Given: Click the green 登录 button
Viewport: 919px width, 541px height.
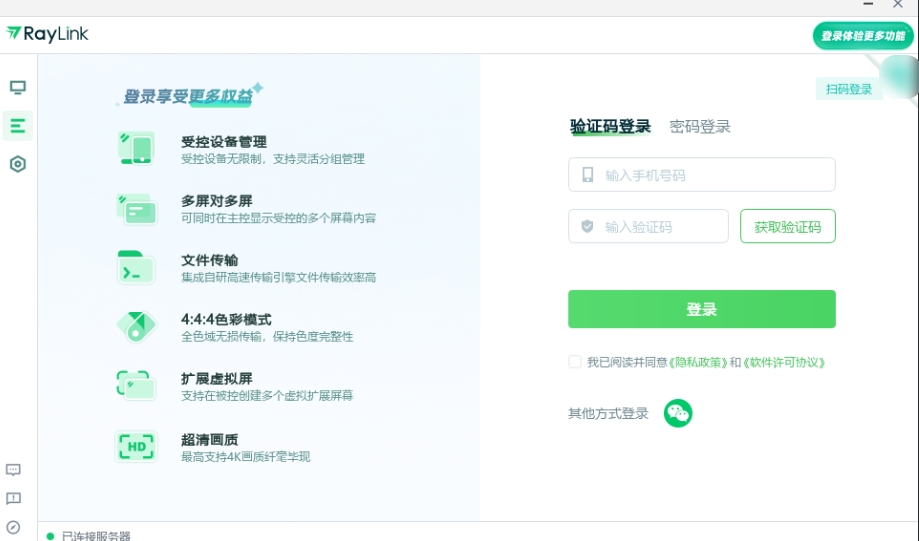Looking at the screenshot, I should 702,309.
